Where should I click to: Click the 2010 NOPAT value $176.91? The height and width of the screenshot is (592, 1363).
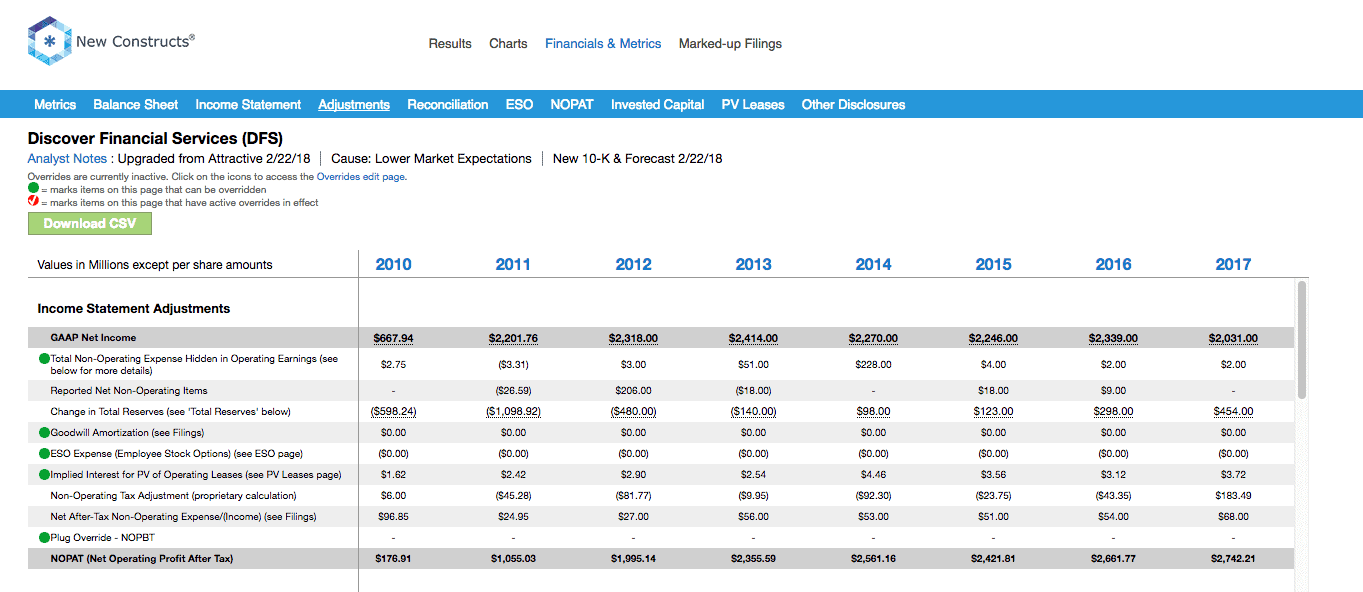(x=393, y=559)
